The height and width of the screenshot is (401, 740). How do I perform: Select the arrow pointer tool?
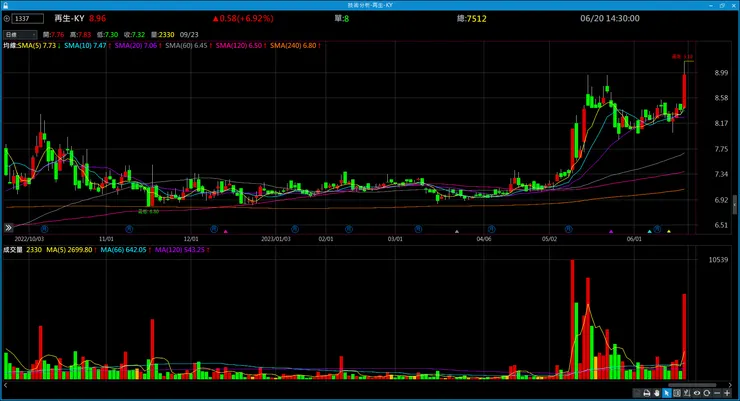[667, 393]
